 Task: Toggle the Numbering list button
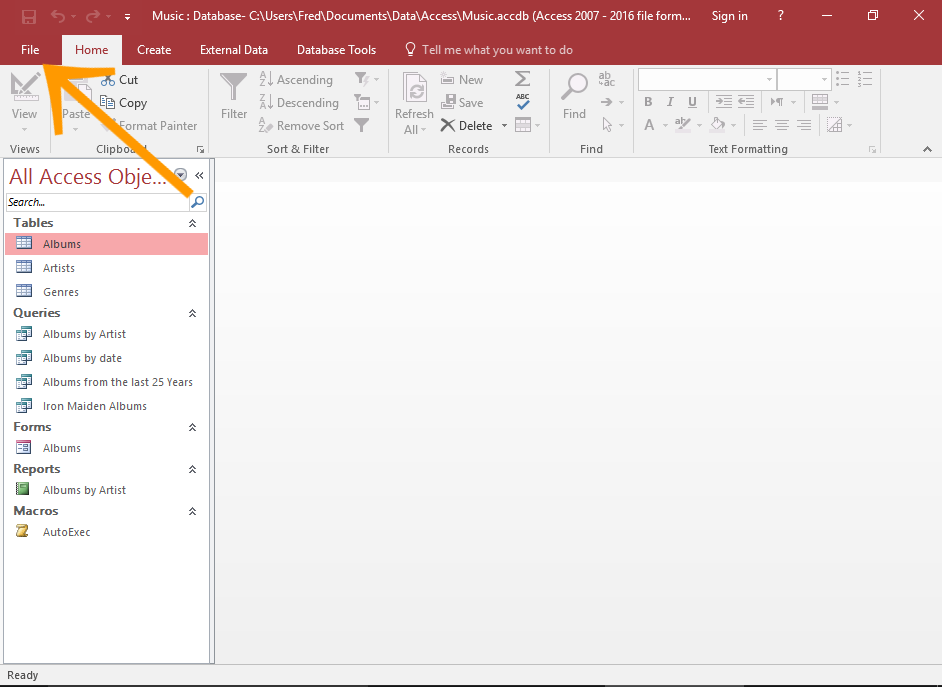865,79
